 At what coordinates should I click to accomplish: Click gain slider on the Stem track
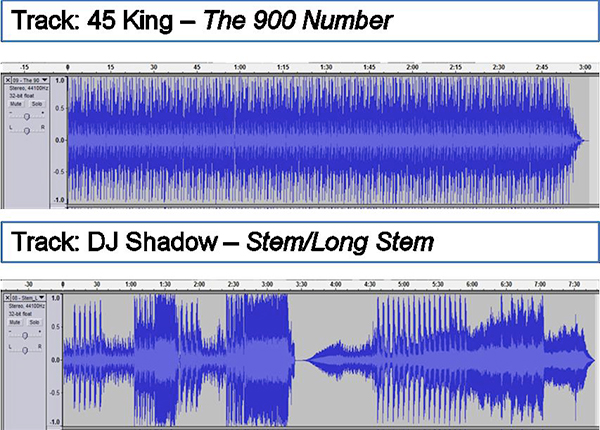(x=27, y=335)
